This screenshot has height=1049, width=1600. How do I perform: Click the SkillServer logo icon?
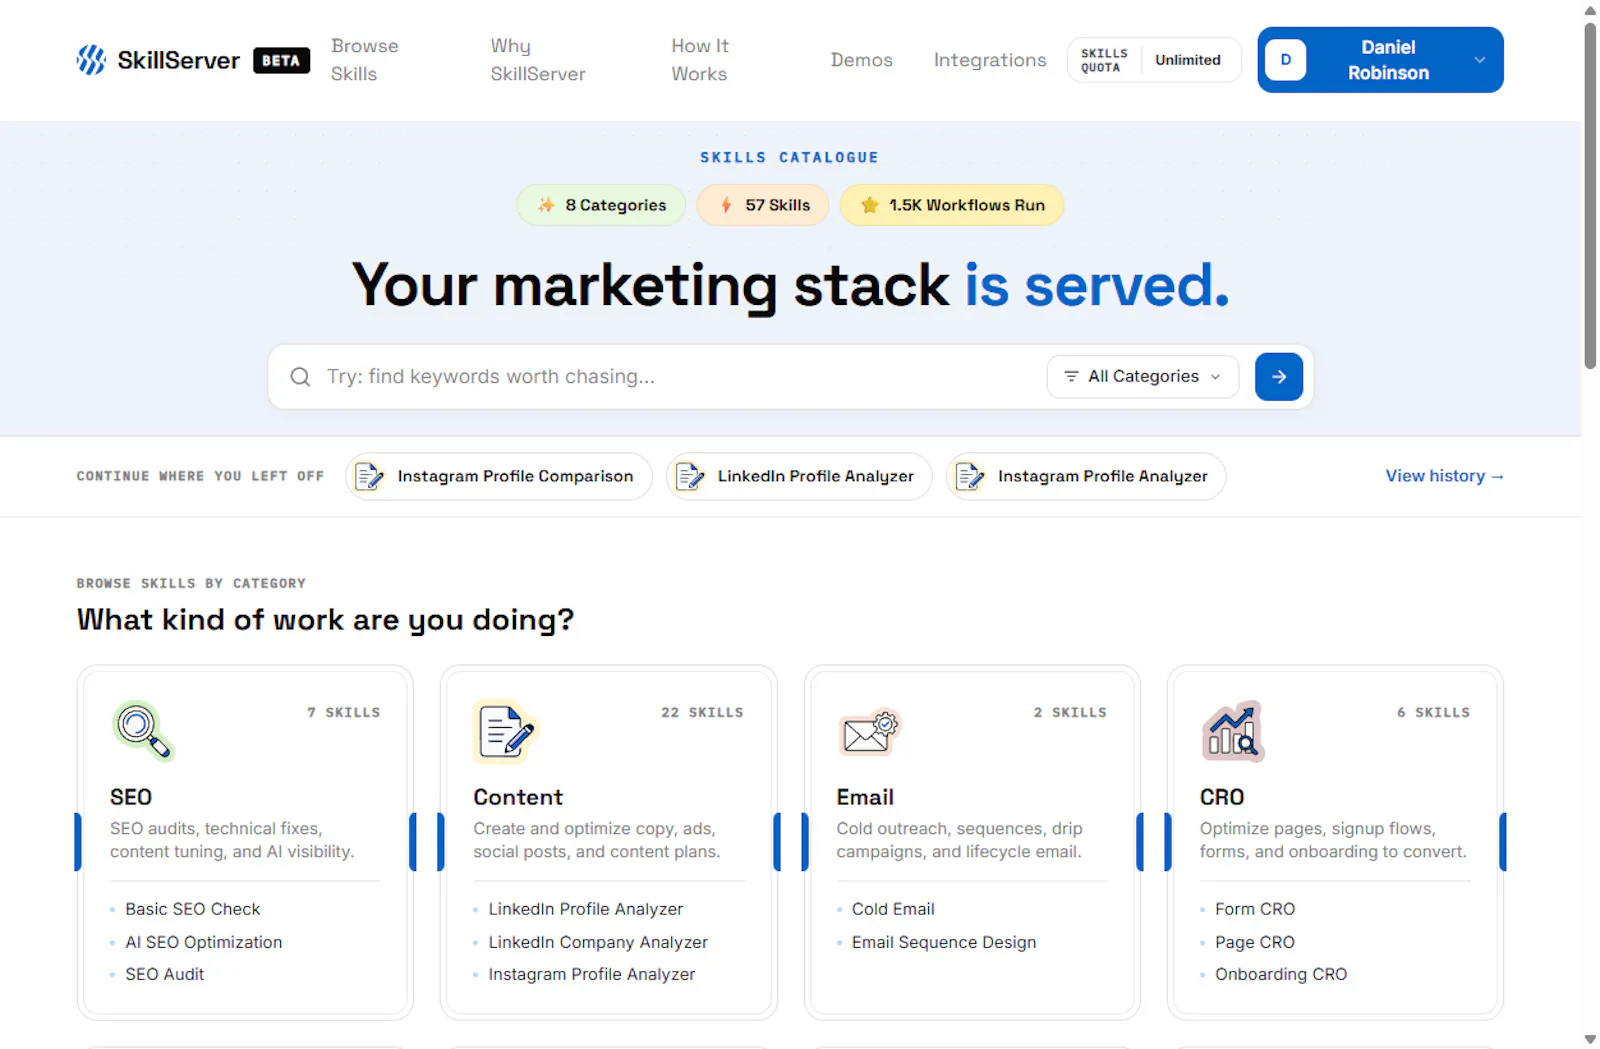[x=91, y=60]
